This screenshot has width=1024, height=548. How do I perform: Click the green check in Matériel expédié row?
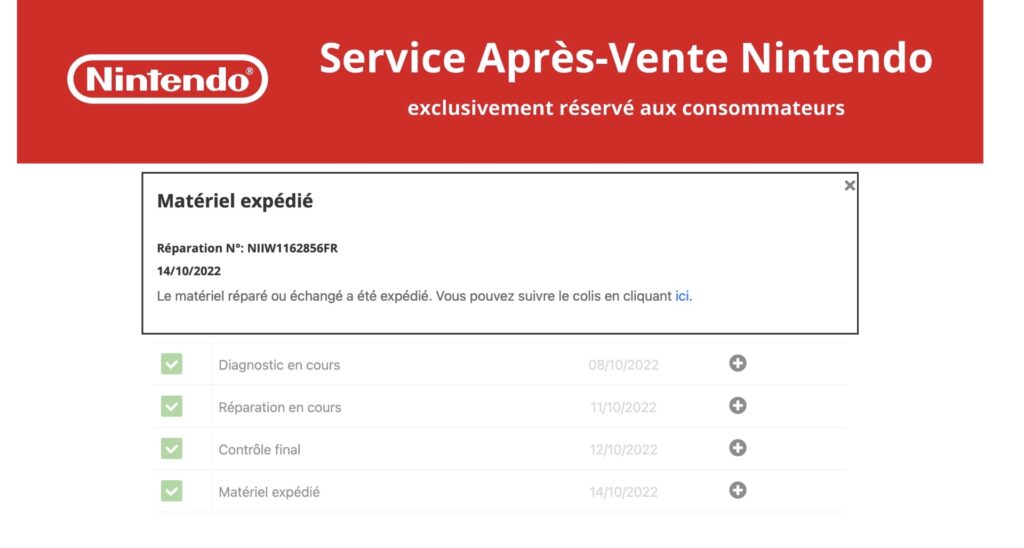click(172, 491)
